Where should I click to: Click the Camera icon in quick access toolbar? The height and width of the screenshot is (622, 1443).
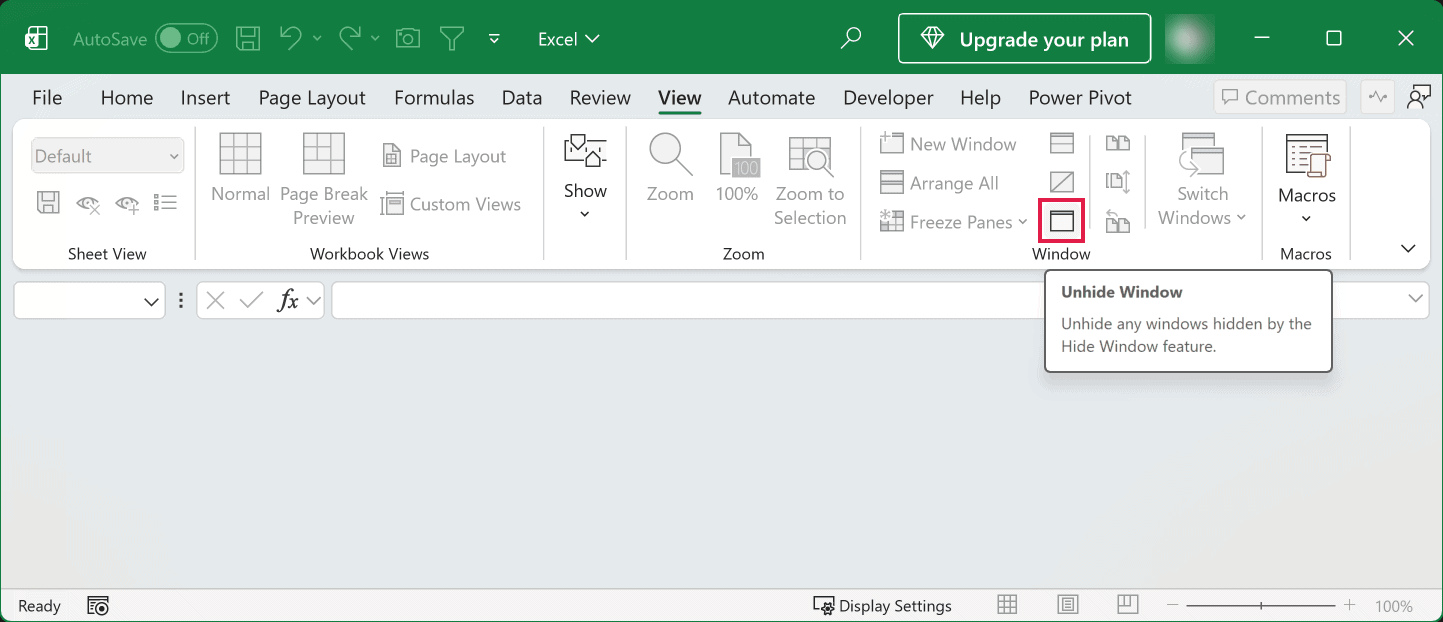pyautogui.click(x=407, y=39)
